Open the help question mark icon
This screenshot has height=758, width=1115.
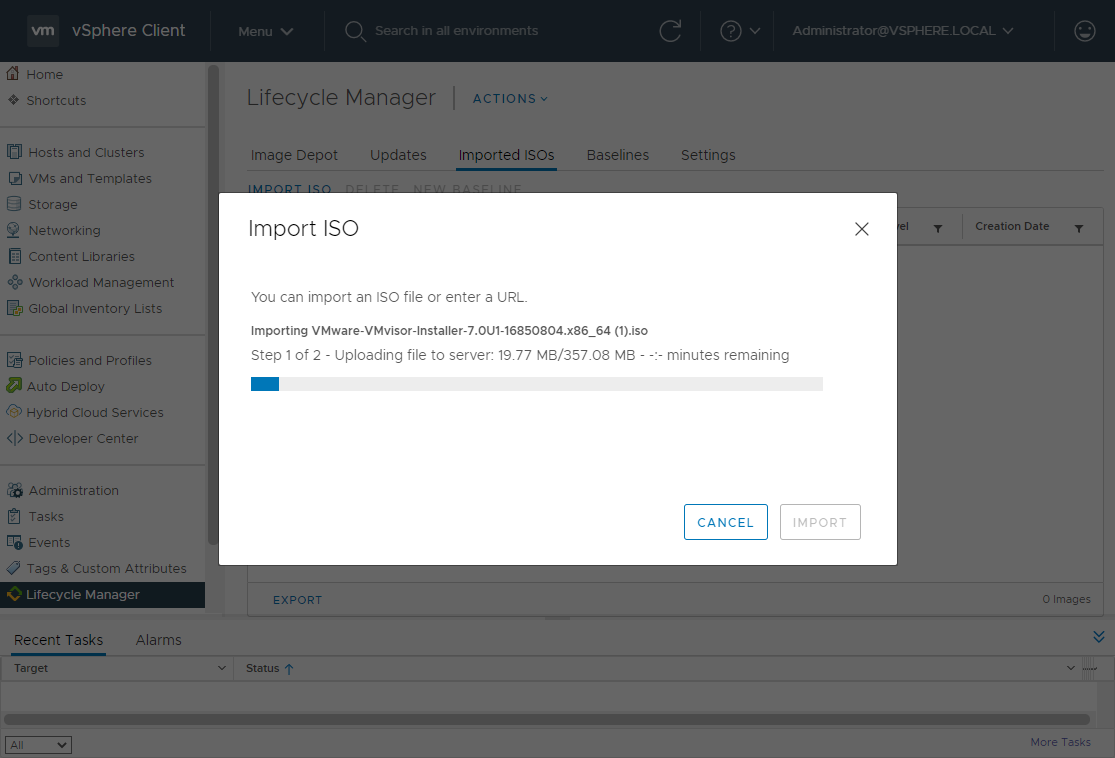(x=730, y=31)
